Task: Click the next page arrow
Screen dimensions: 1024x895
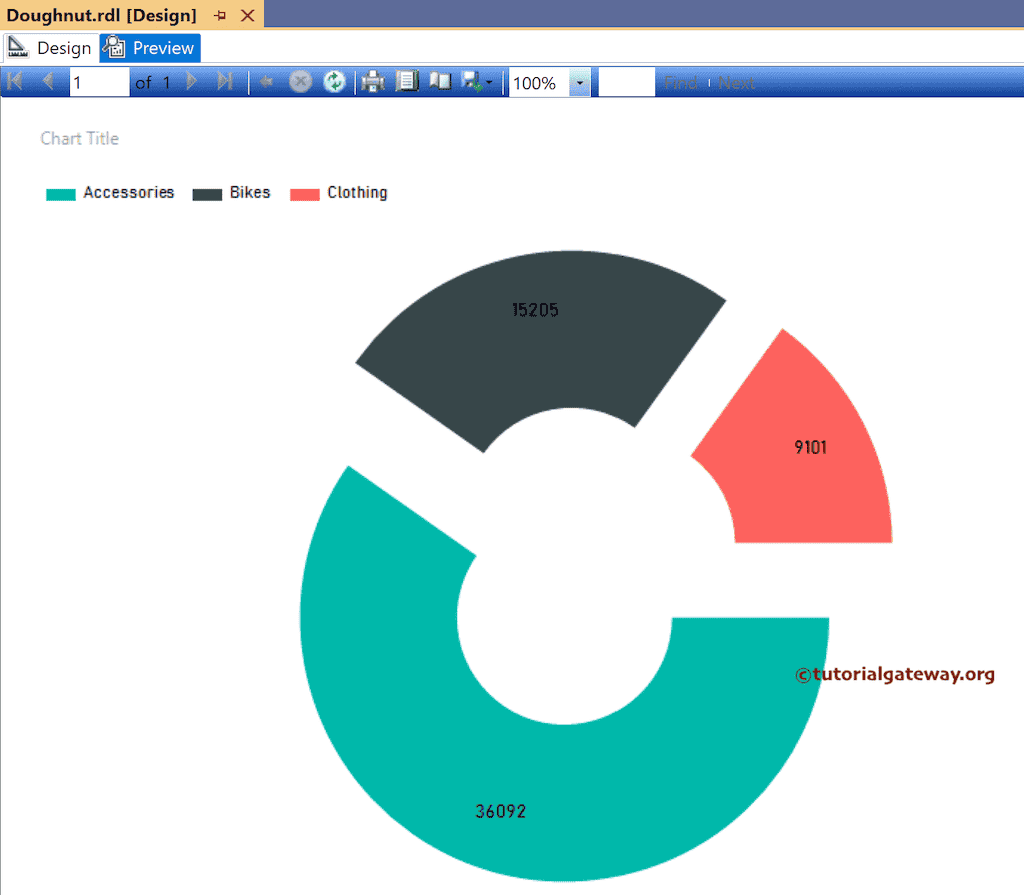Action: 190,81
